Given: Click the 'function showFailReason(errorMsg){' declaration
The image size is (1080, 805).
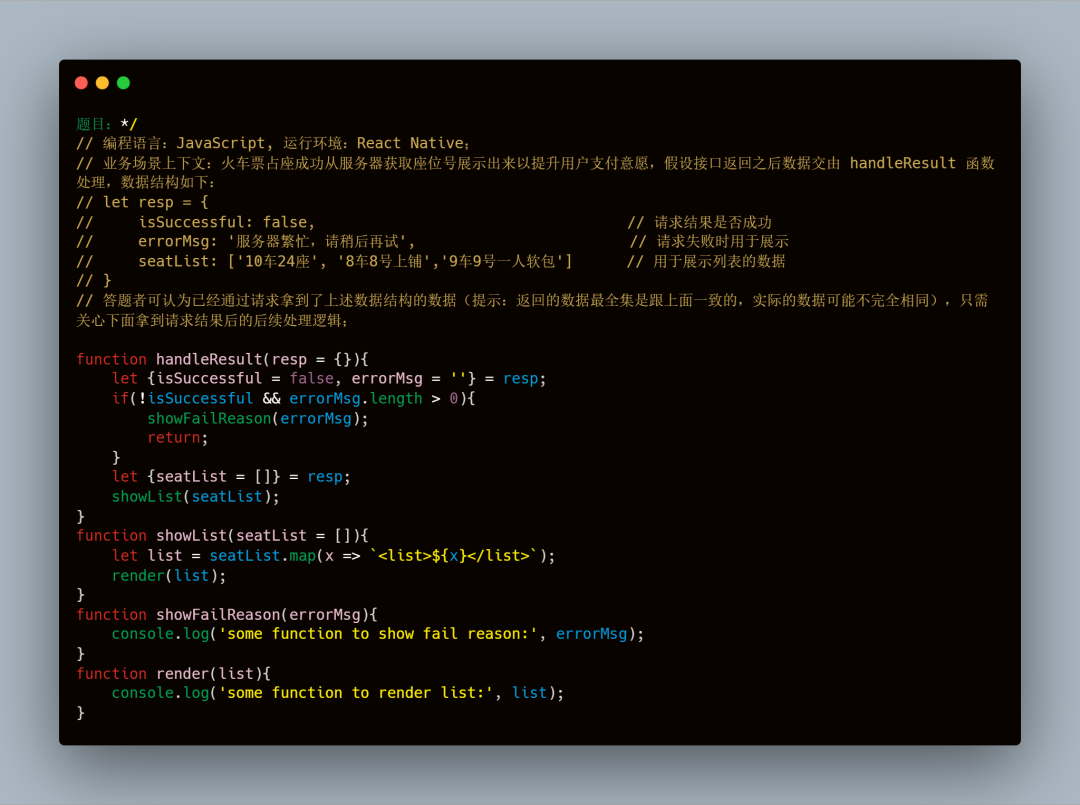Looking at the screenshot, I should pyautogui.click(x=227, y=615).
